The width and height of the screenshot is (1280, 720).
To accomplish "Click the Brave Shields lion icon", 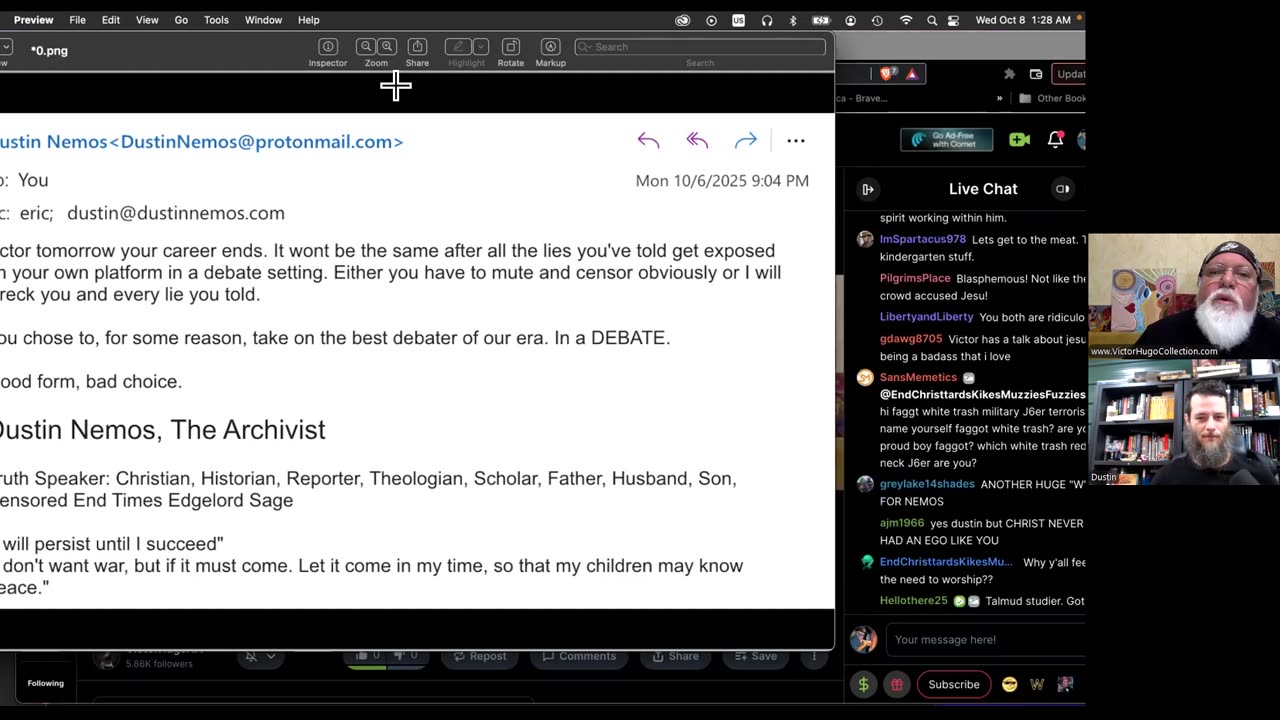I will tap(887, 74).
